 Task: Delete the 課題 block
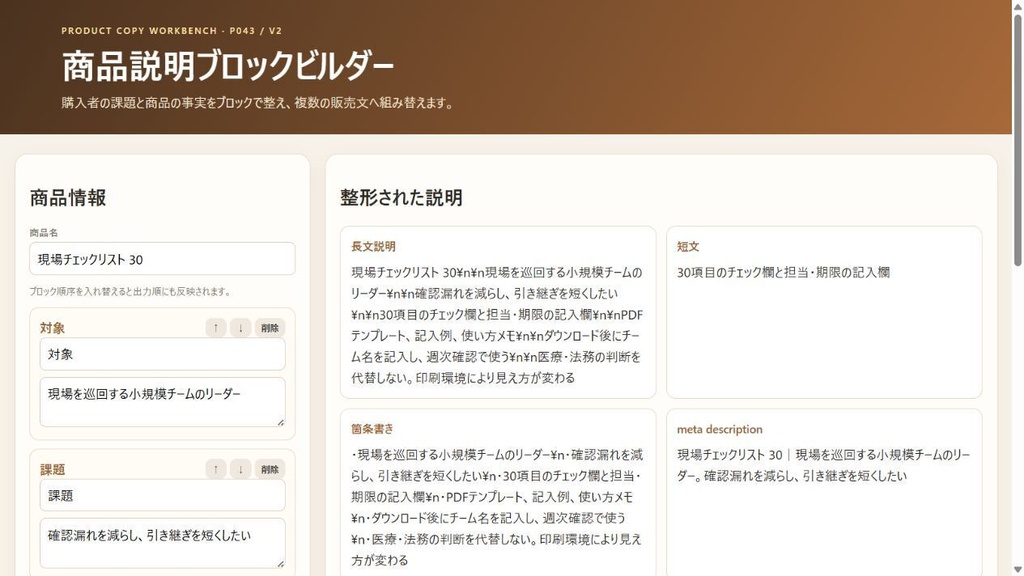pyautogui.click(x=270, y=469)
